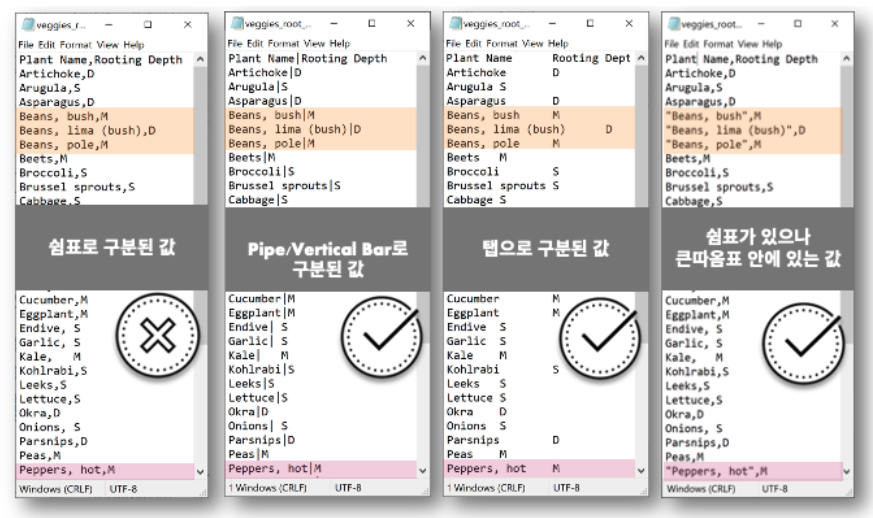Open View menu in the quoted-comma window
The image size is (873, 518).
click(x=748, y=44)
